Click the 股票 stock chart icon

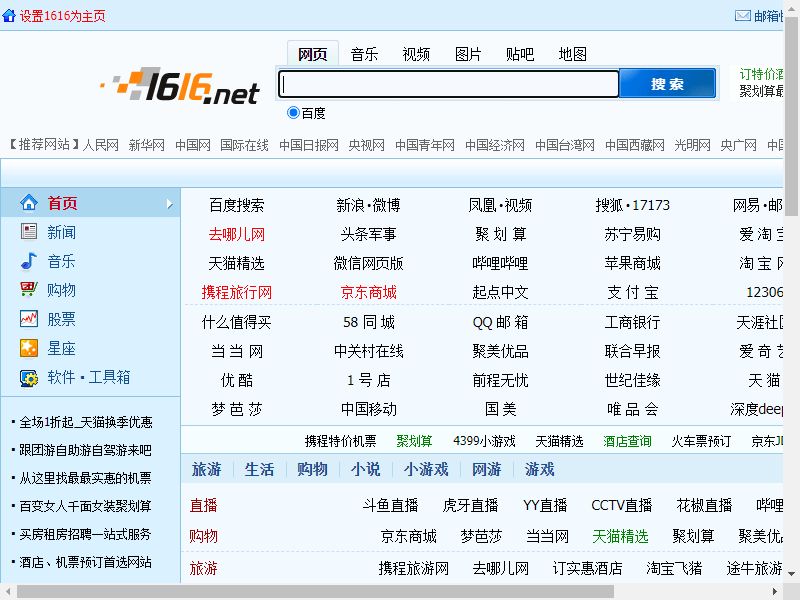(x=29, y=319)
